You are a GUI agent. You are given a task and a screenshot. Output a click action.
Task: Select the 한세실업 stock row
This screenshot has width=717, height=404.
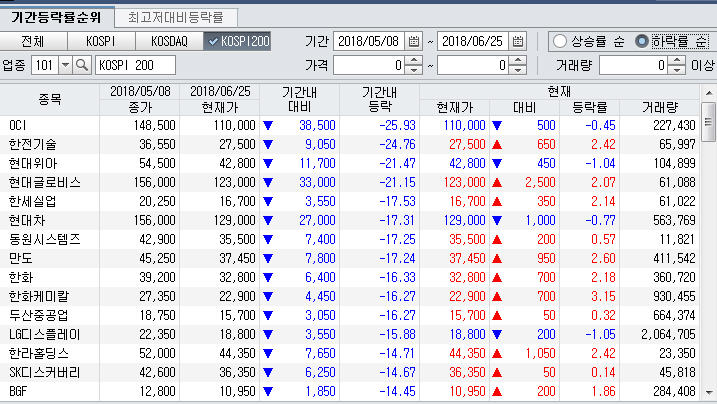[350, 201]
